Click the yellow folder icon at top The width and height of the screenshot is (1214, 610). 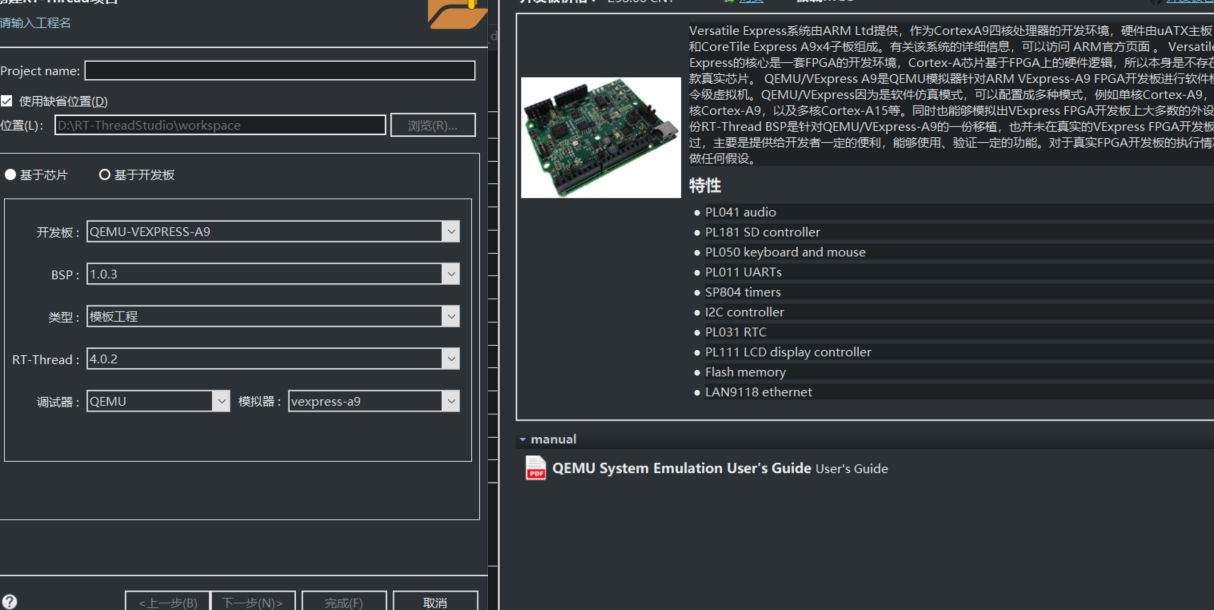point(456,14)
